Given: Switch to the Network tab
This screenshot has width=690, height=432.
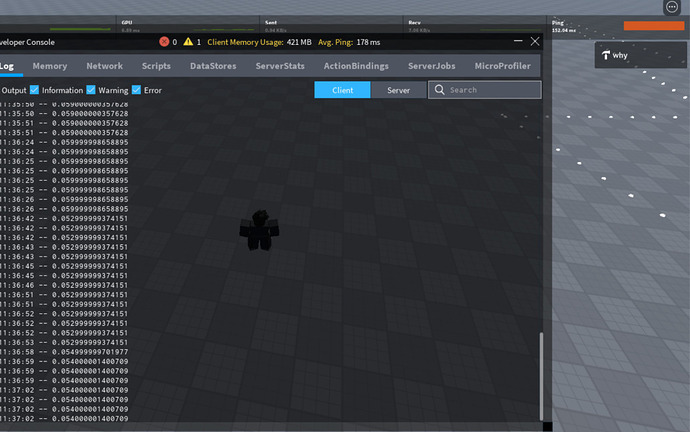Looking at the screenshot, I should click(x=104, y=66).
